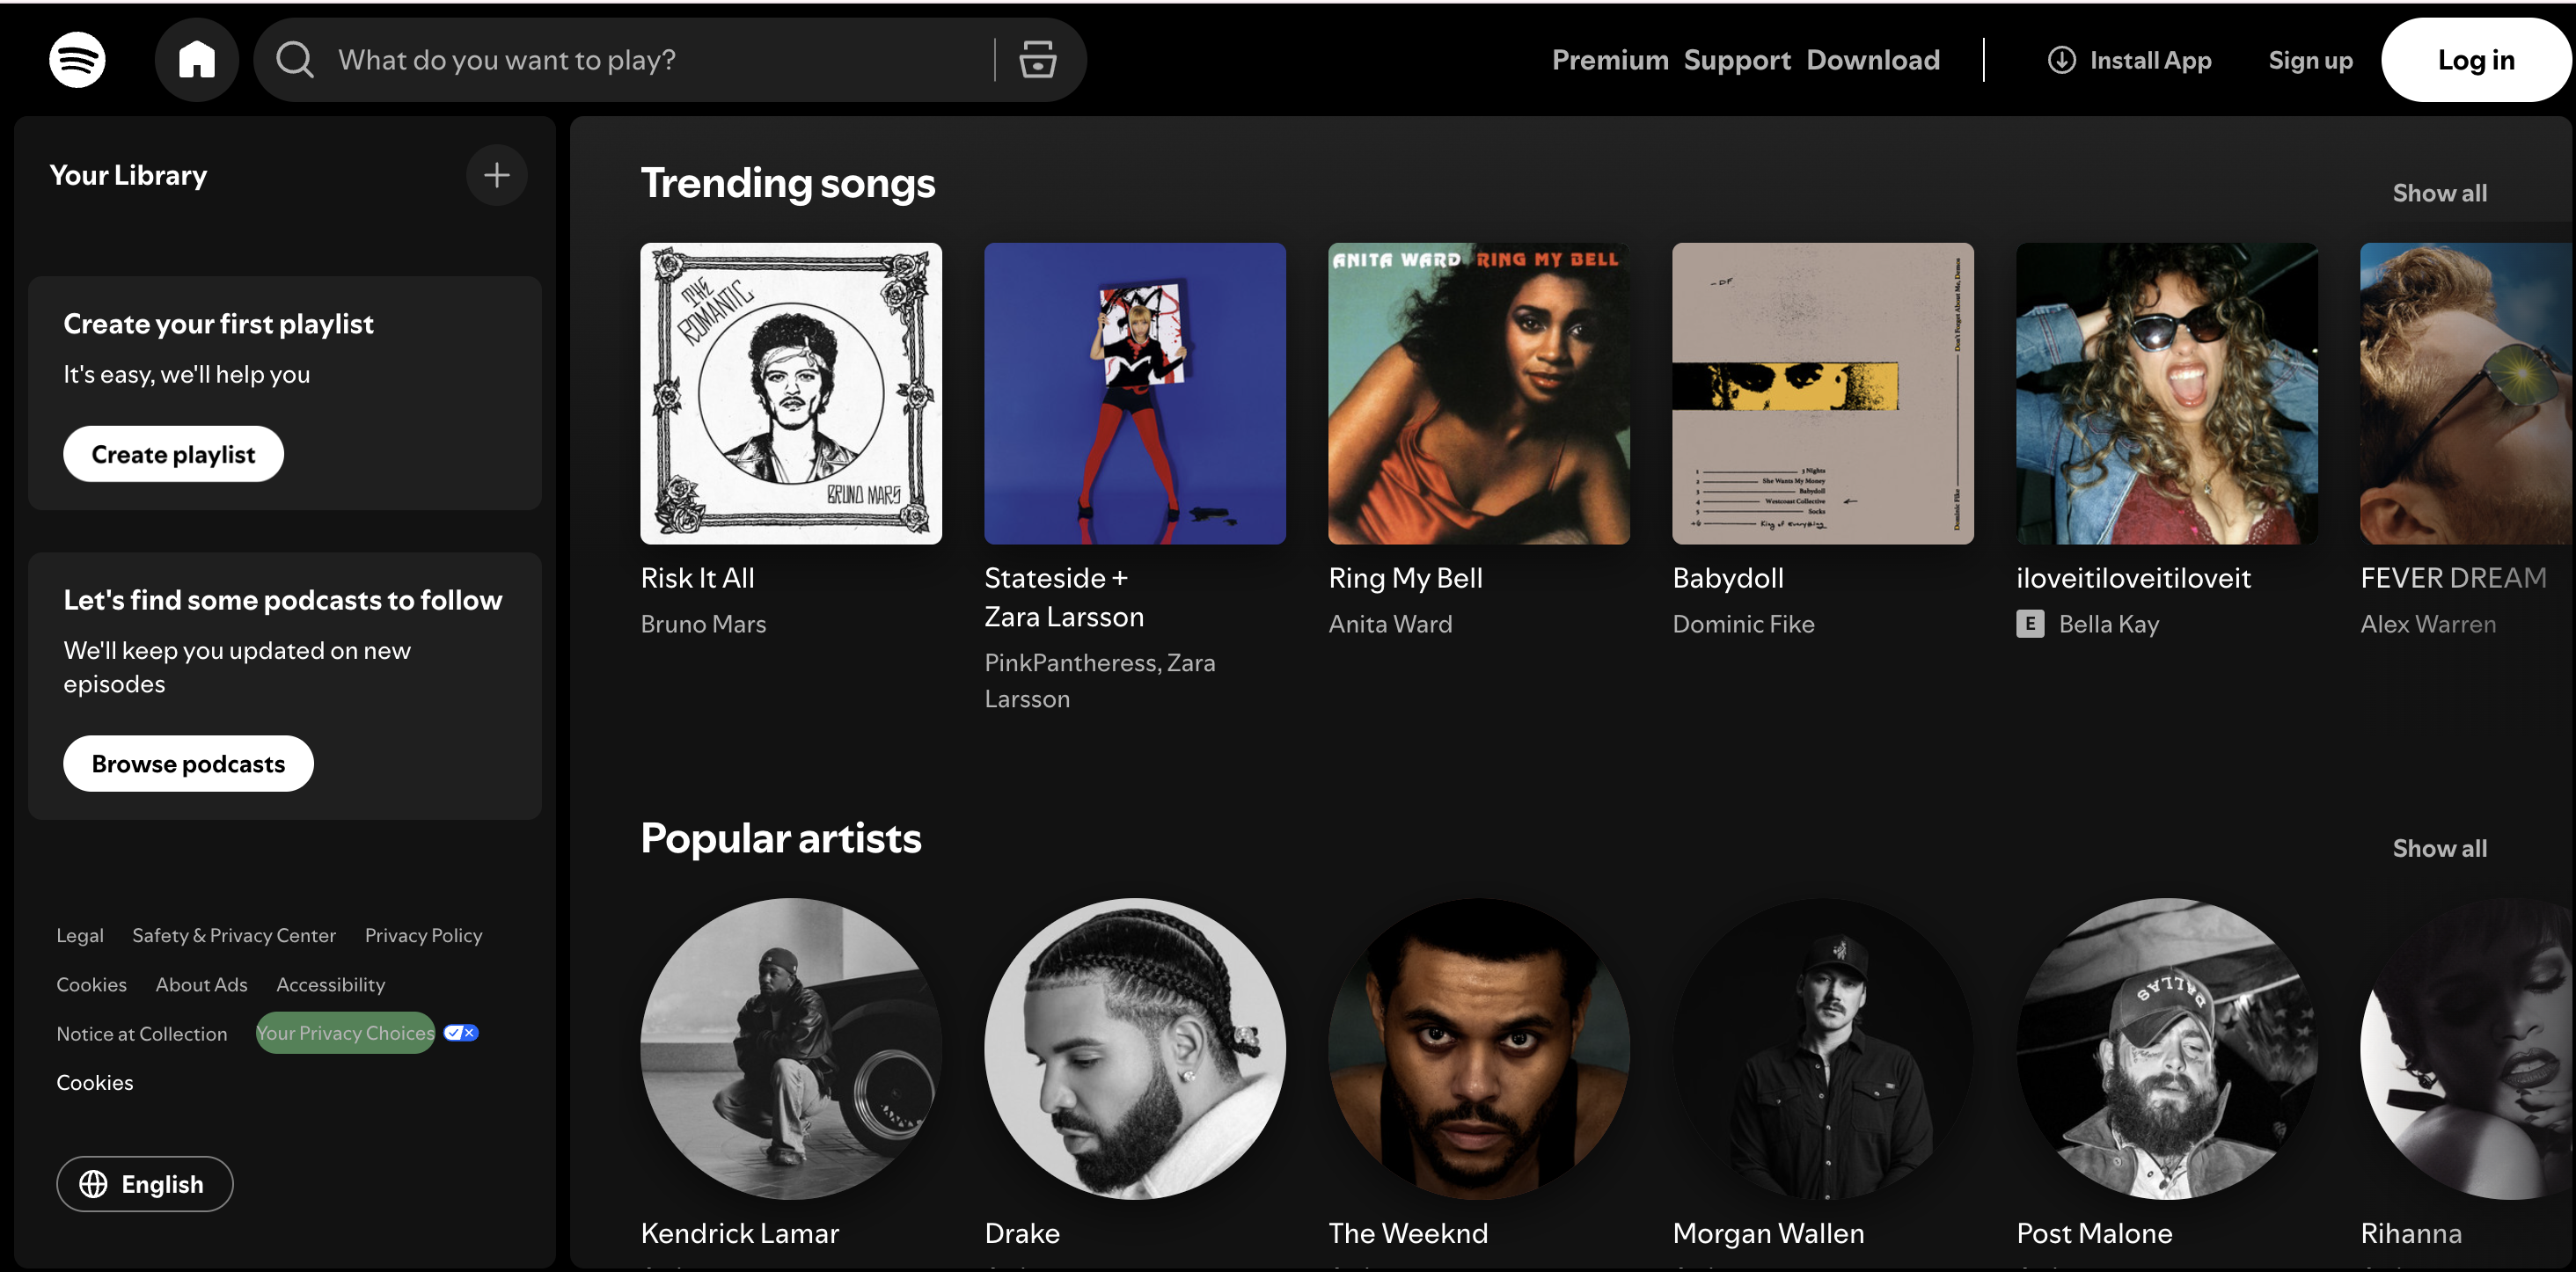Open Browse using the box icon beside search
The image size is (2576, 1272).
tap(1038, 59)
